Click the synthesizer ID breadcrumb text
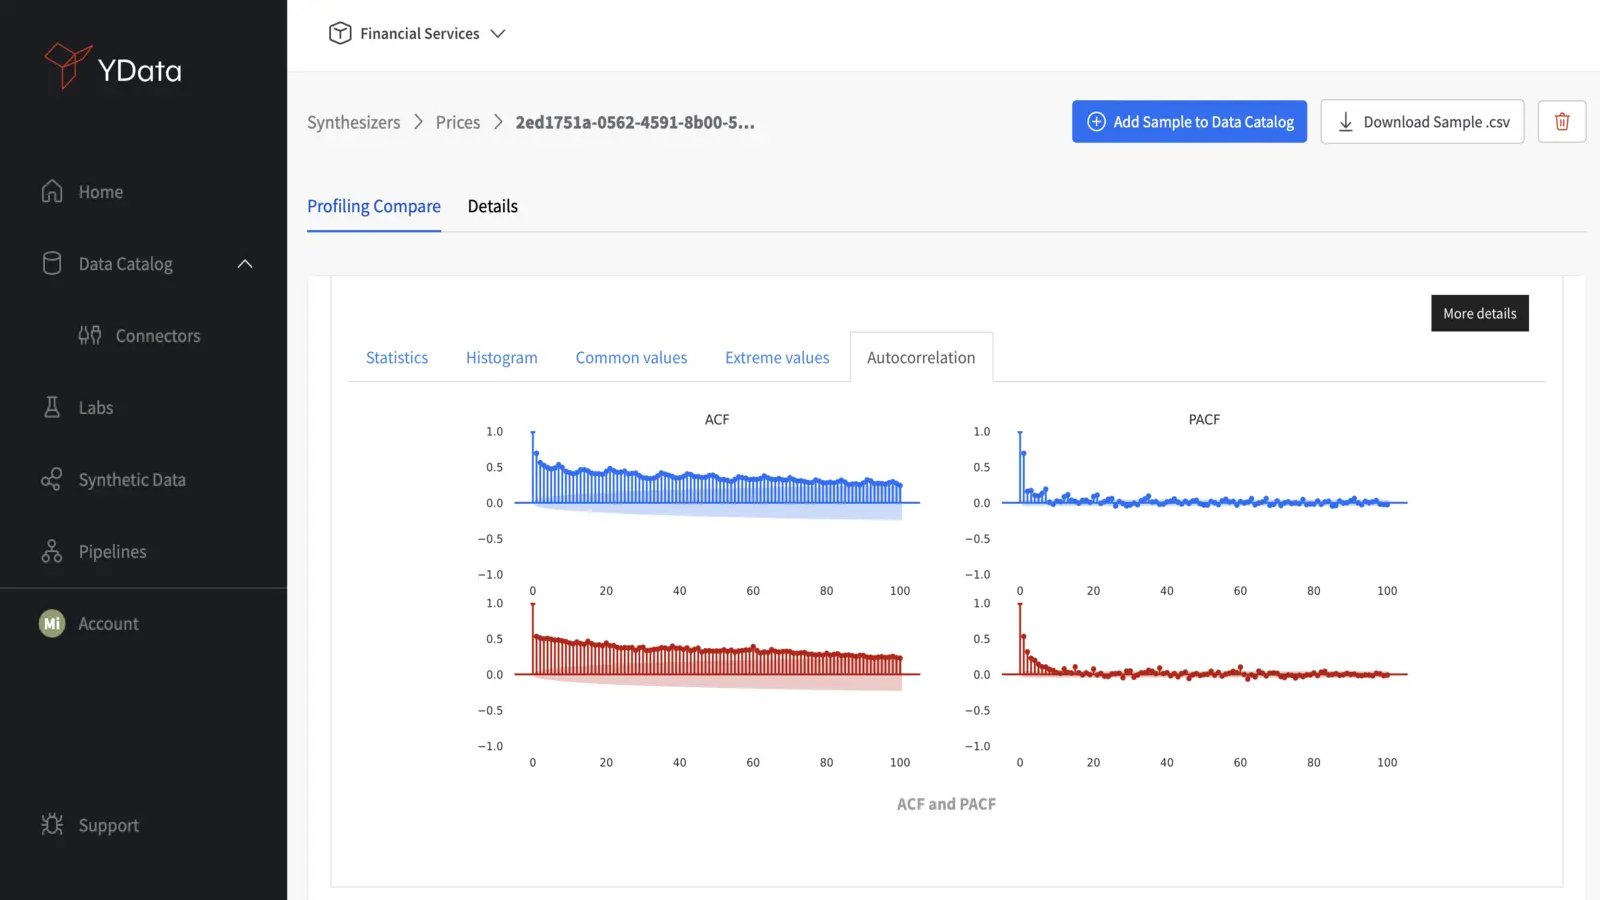Viewport: 1600px width, 900px height. [x=635, y=122]
